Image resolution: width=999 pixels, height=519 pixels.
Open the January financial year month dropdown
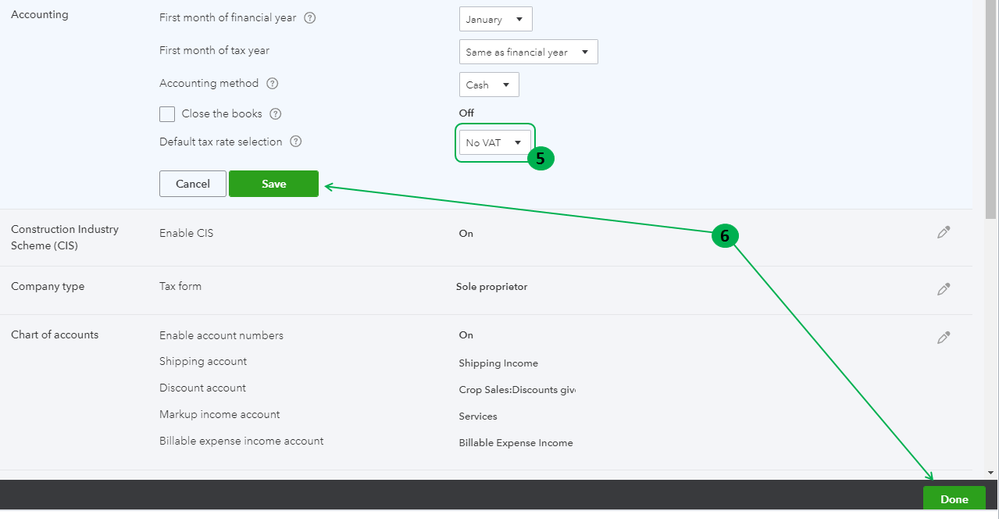(496, 19)
